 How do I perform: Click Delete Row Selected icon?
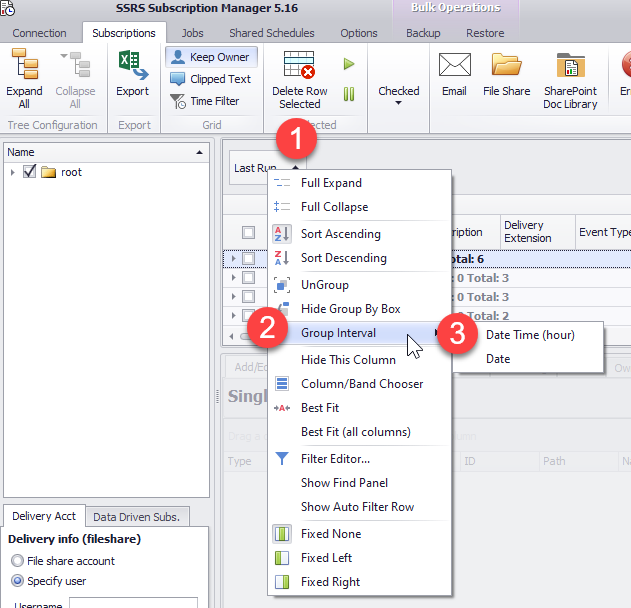299,64
